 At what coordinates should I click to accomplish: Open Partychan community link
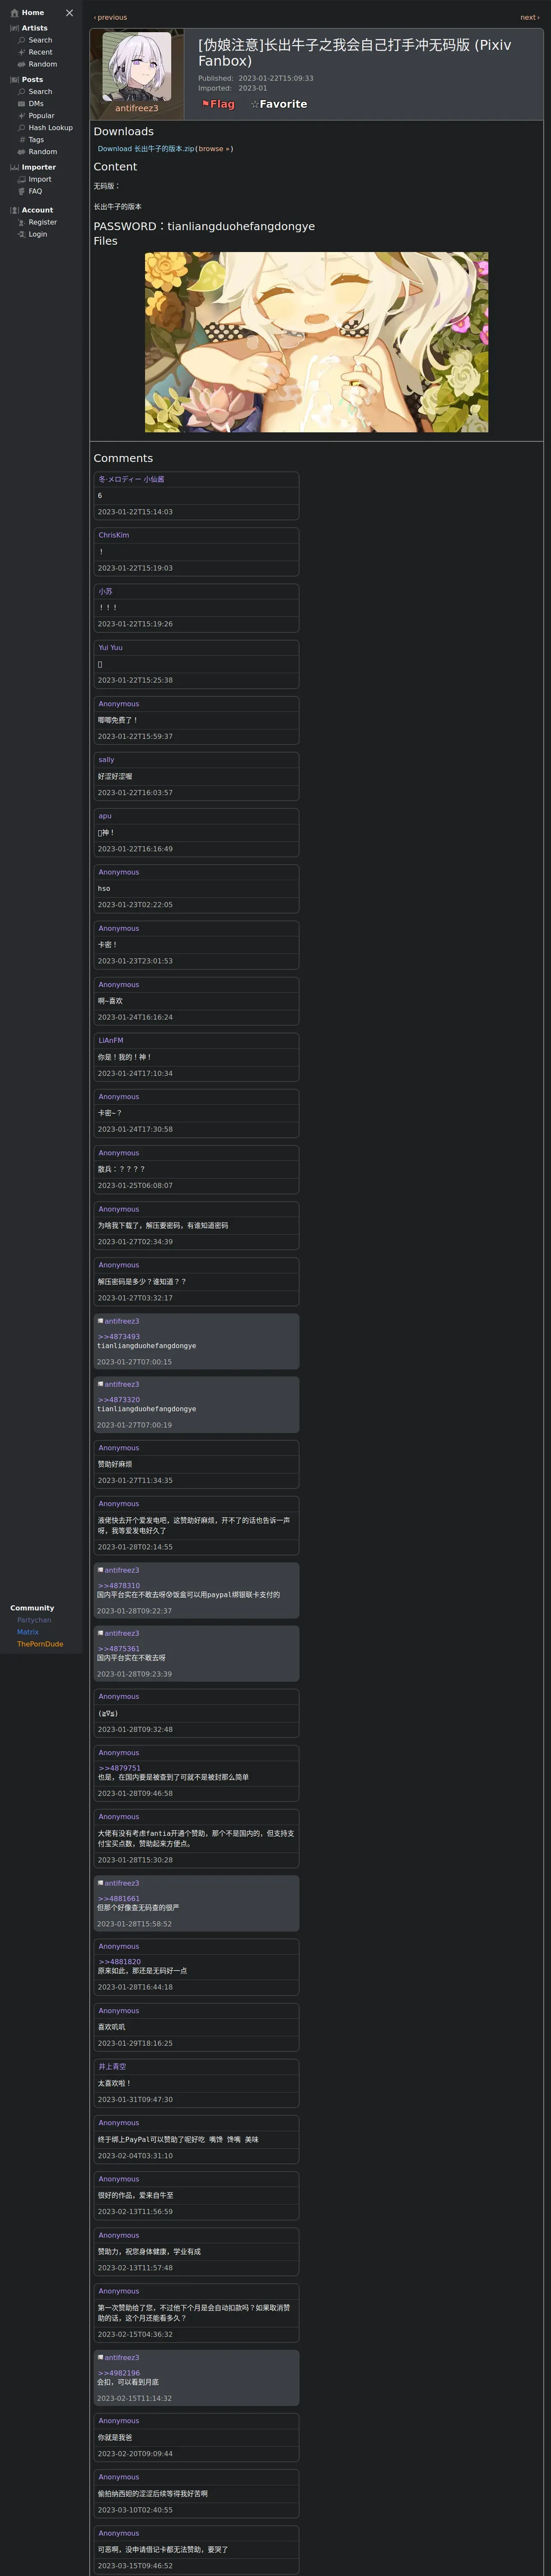click(x=34, y=1620)
